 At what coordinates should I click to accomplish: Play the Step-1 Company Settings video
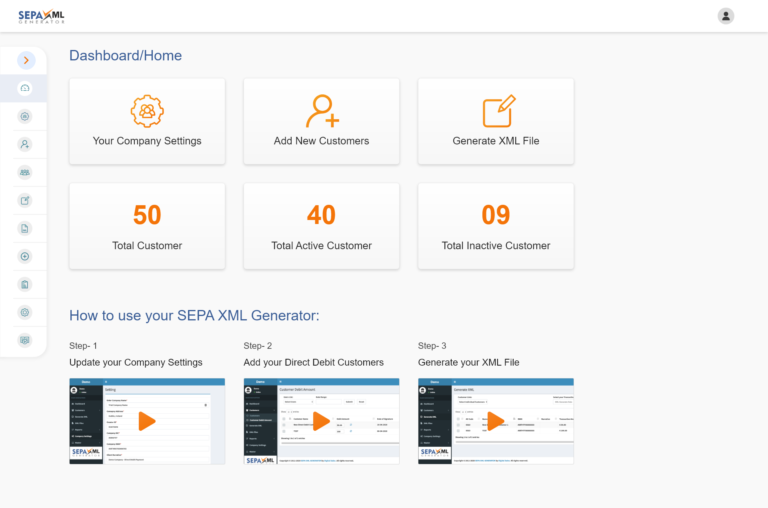coord(147,421)
